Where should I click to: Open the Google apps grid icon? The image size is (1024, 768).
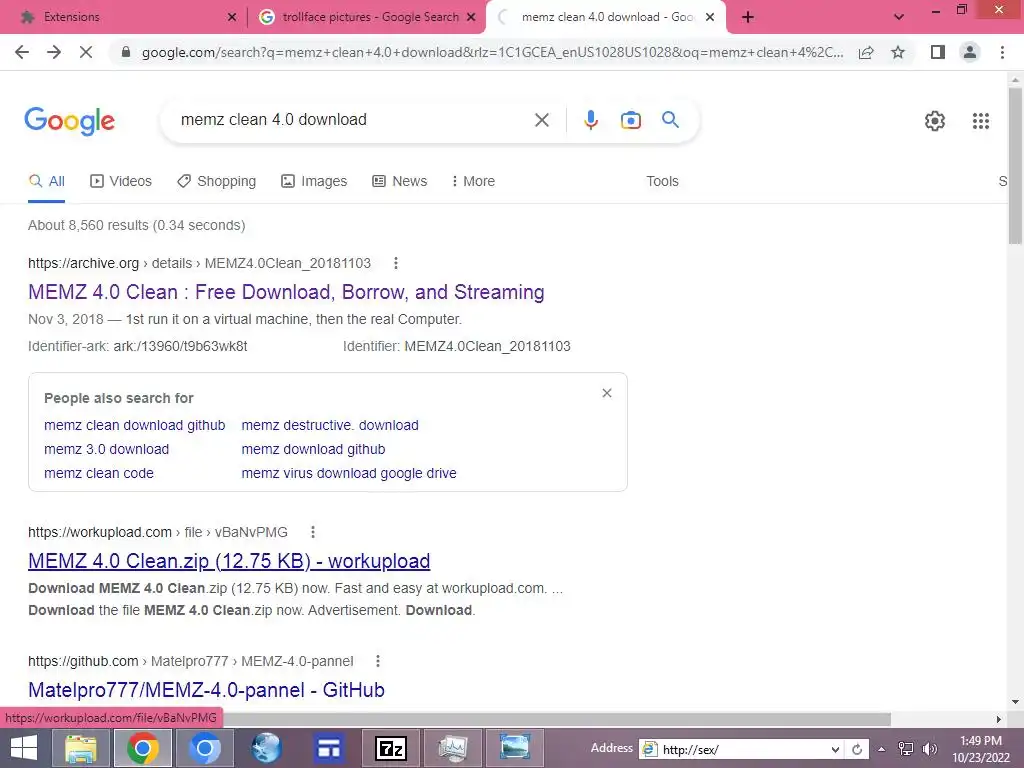pos(980,121)
